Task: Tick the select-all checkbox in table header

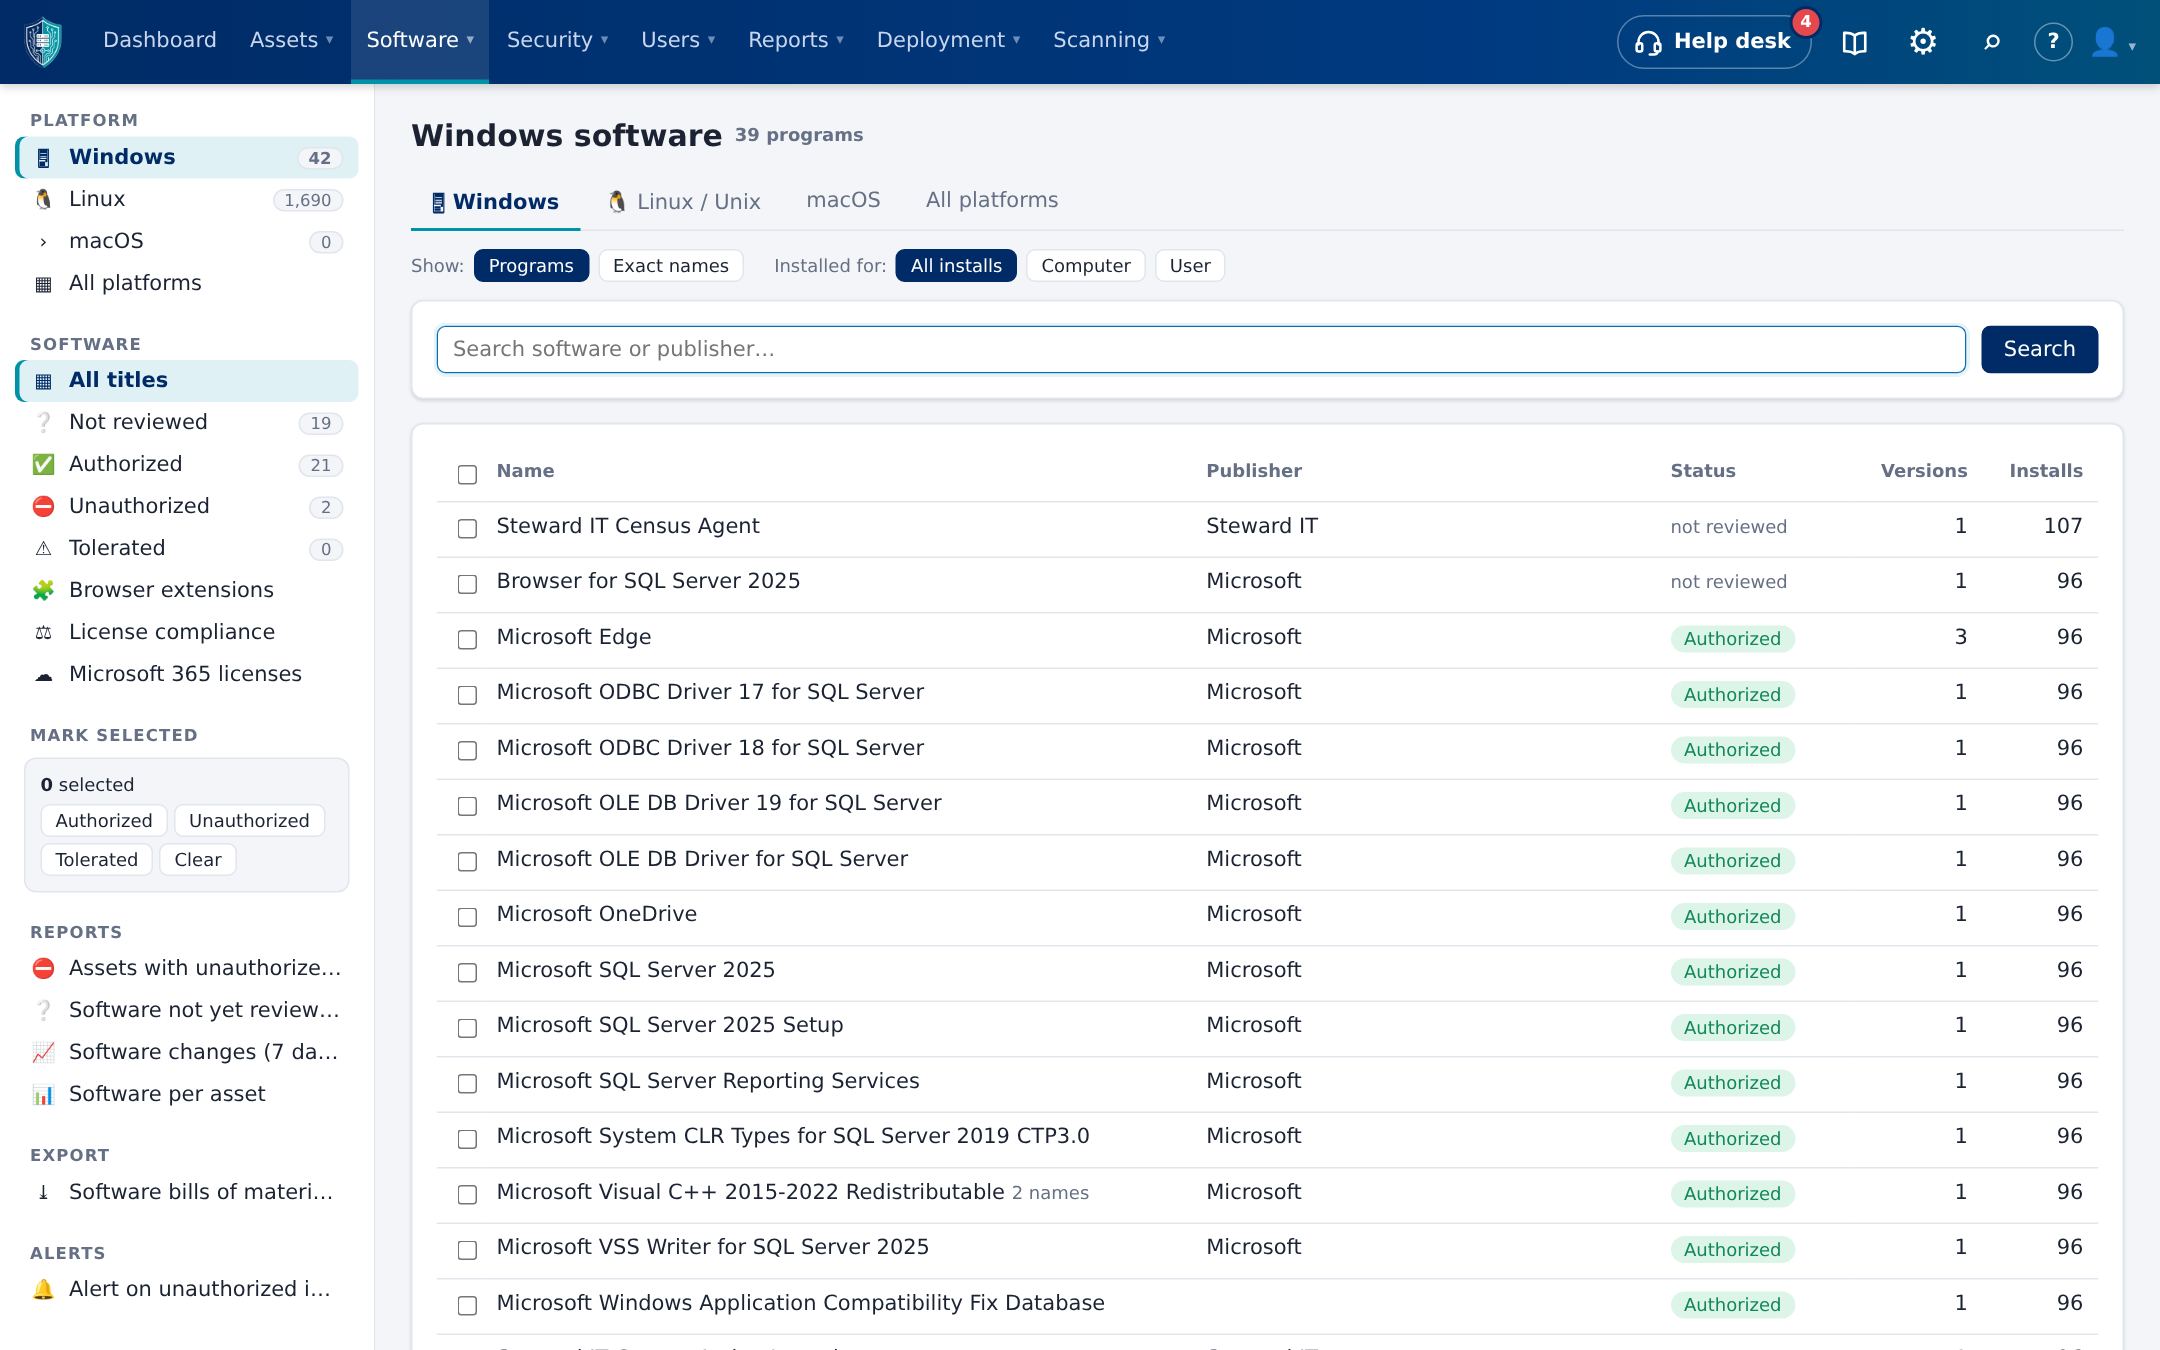Action: click(467, 474)
